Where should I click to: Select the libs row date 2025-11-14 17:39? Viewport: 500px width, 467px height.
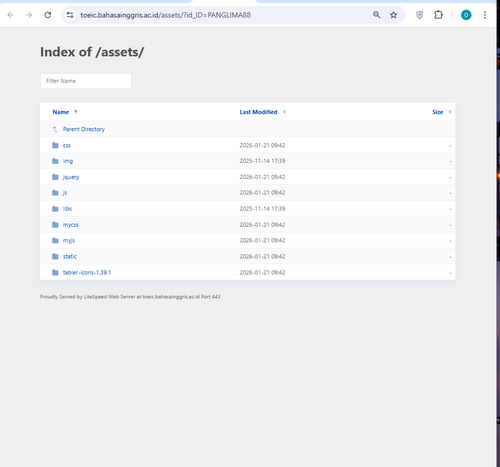pyautogui.click(x=262, y=209)
